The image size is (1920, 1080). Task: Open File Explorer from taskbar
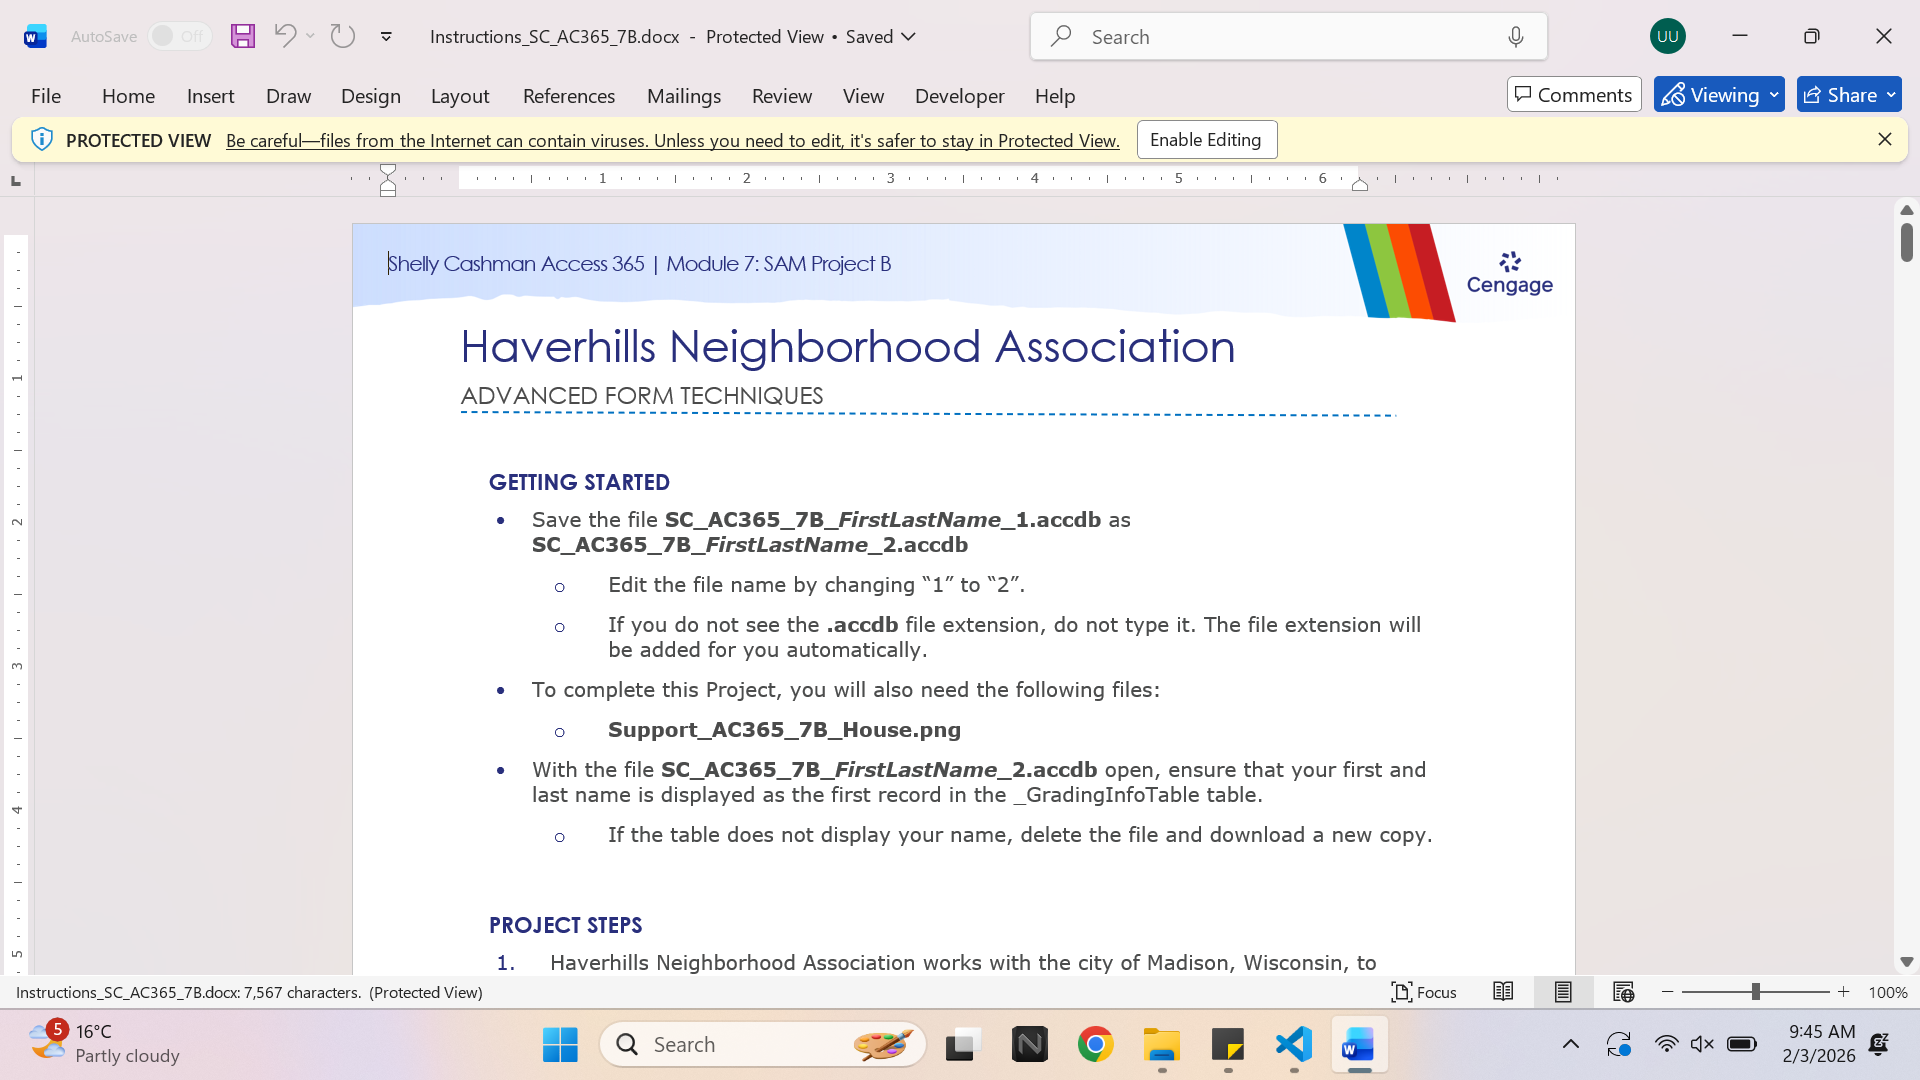(1162, 1045)
